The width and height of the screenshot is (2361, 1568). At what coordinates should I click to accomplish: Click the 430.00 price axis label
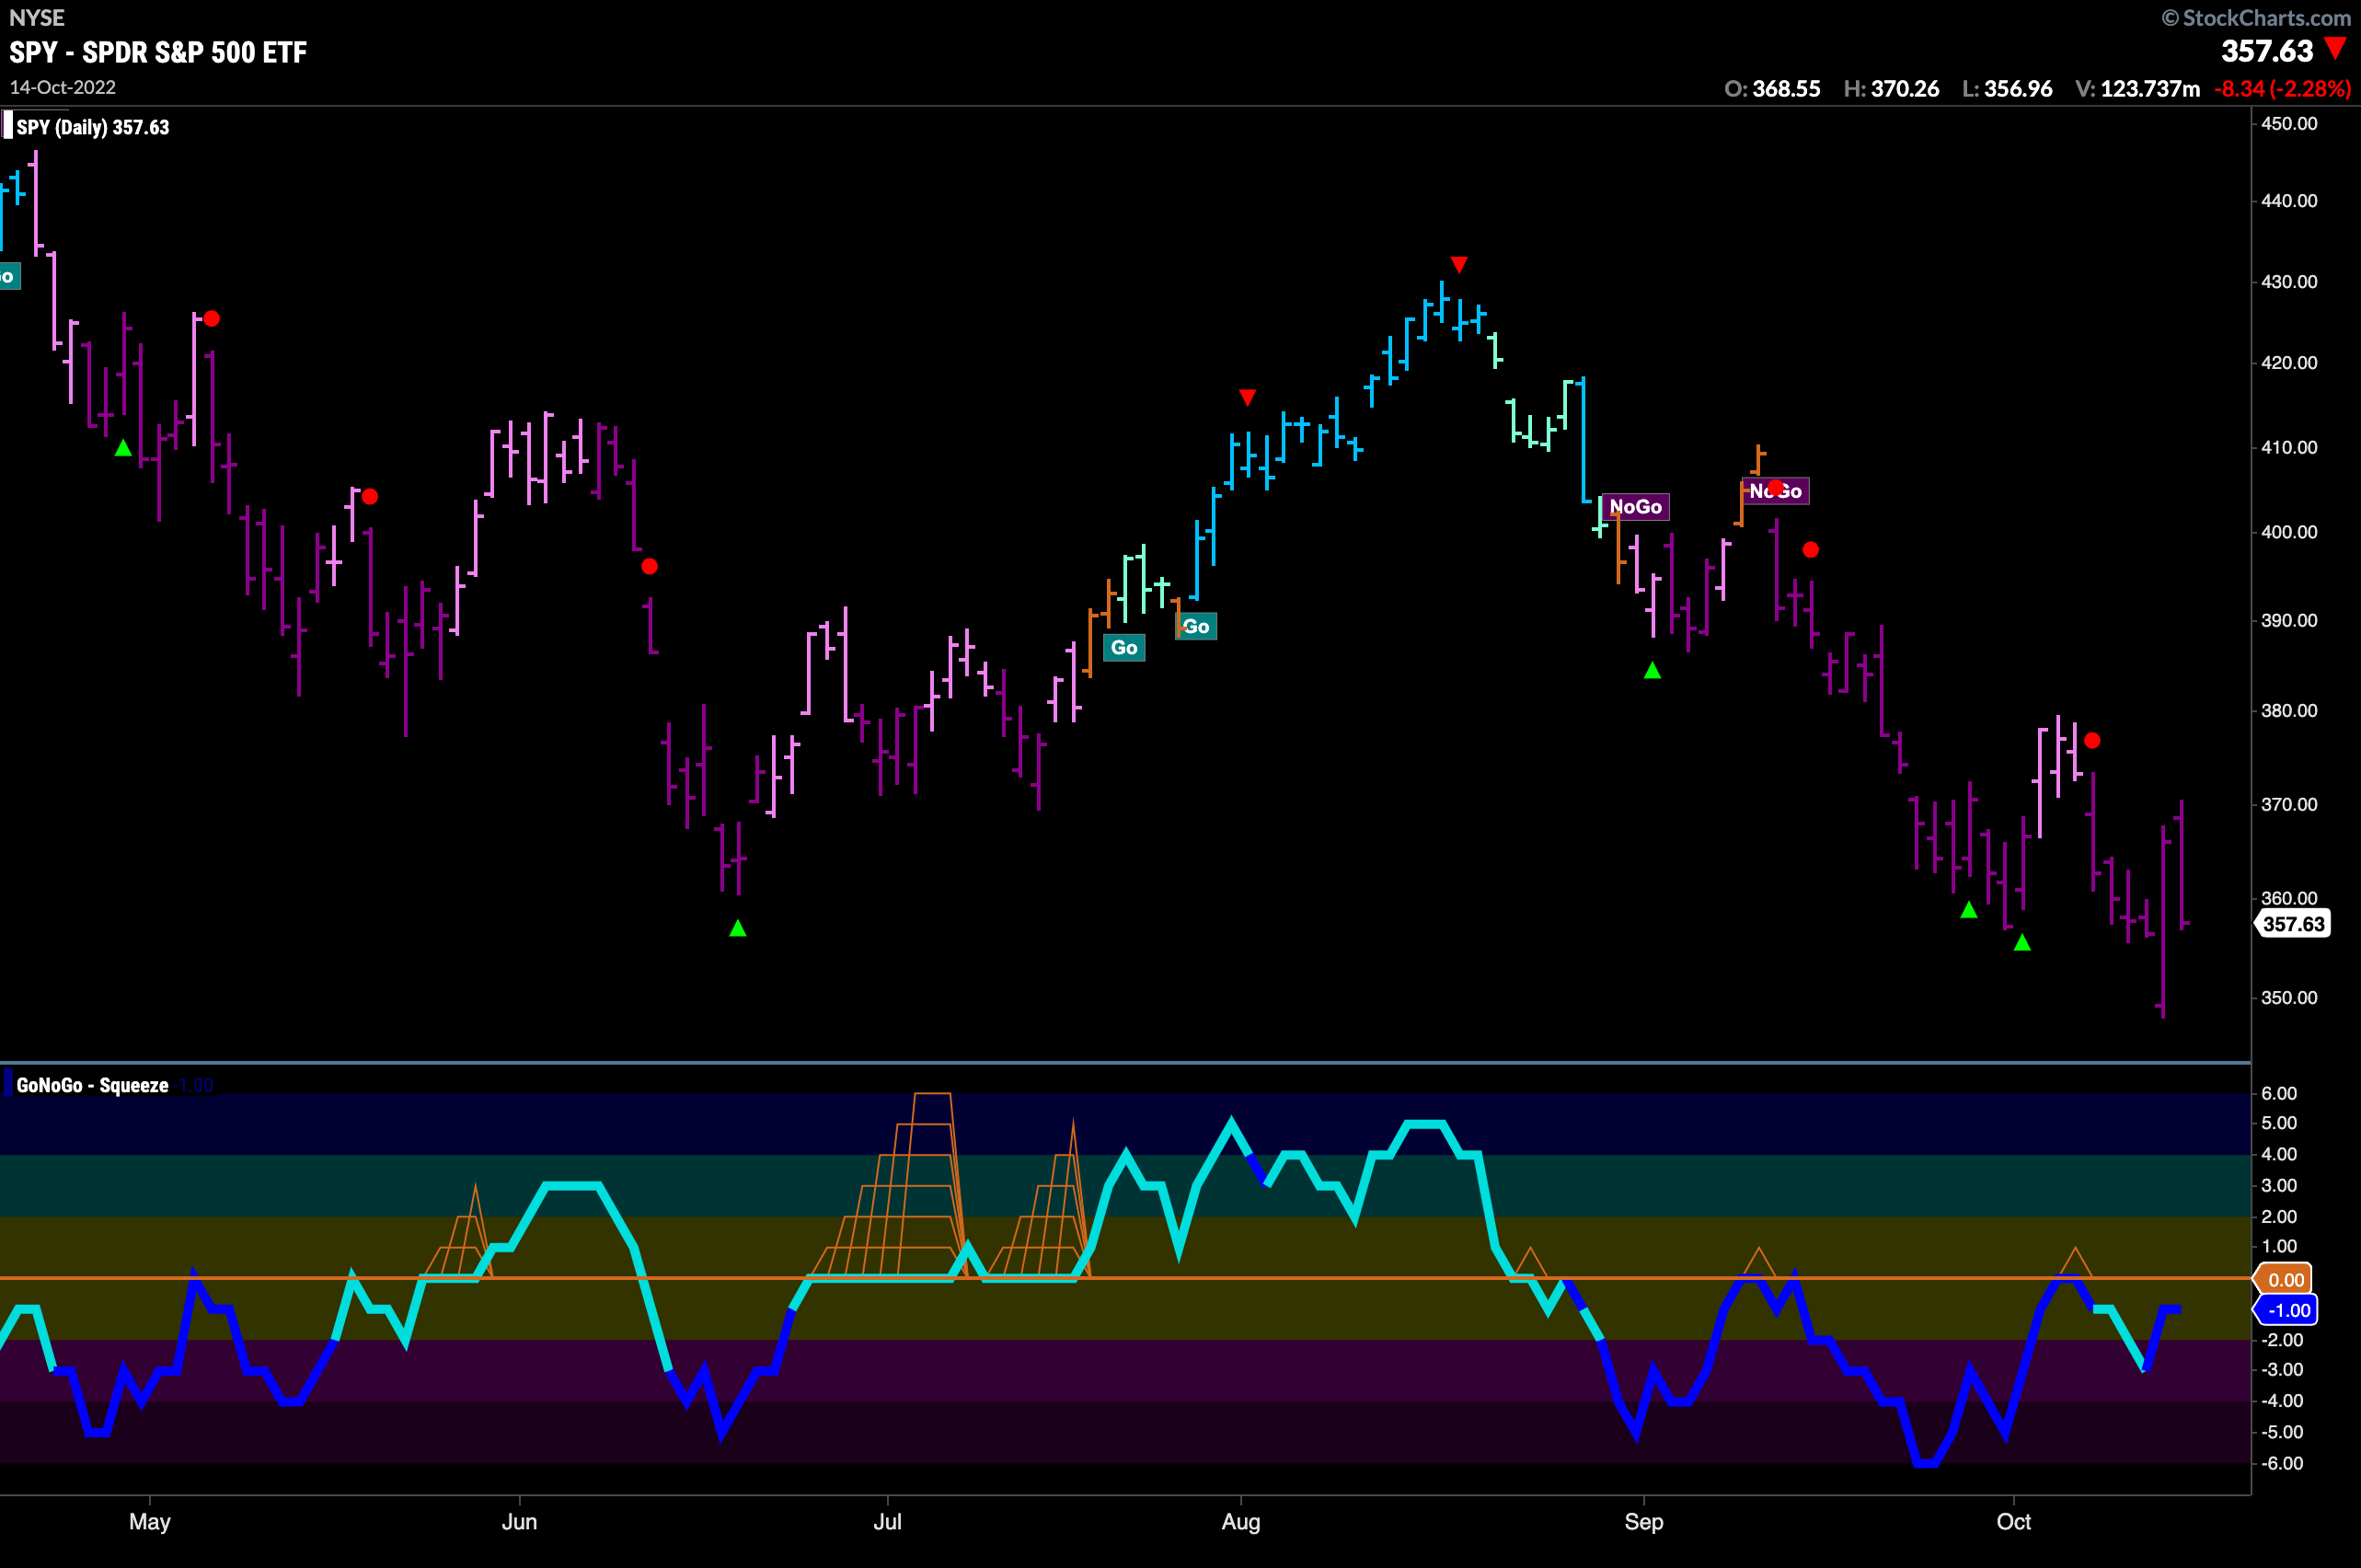pos(2289,282)
